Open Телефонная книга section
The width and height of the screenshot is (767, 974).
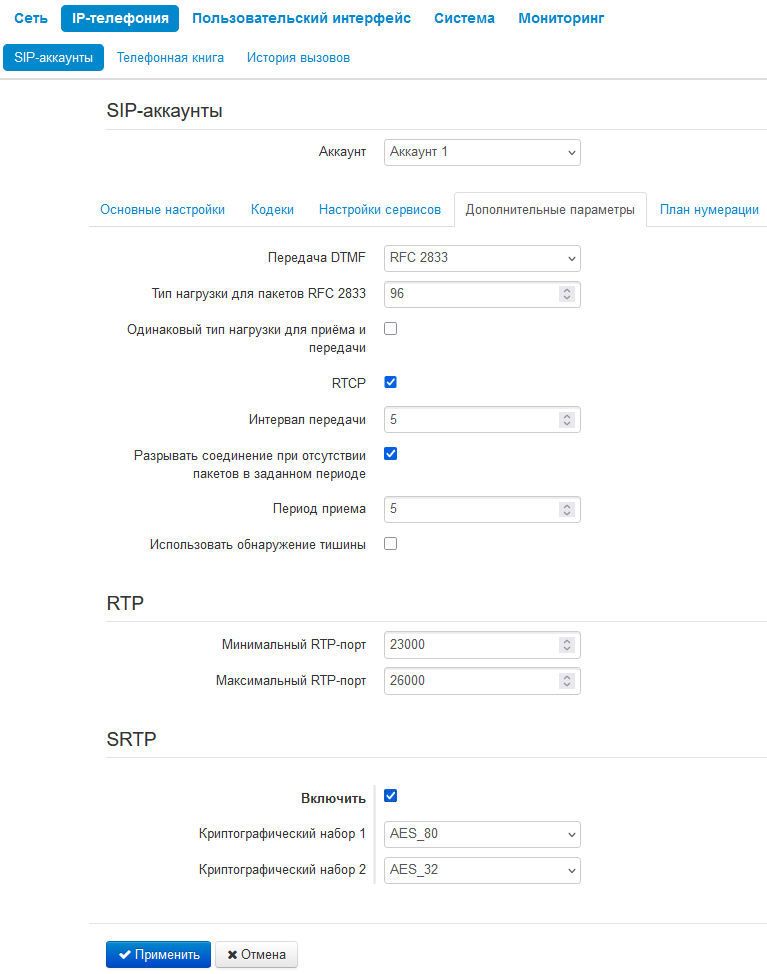coord(170,58)
